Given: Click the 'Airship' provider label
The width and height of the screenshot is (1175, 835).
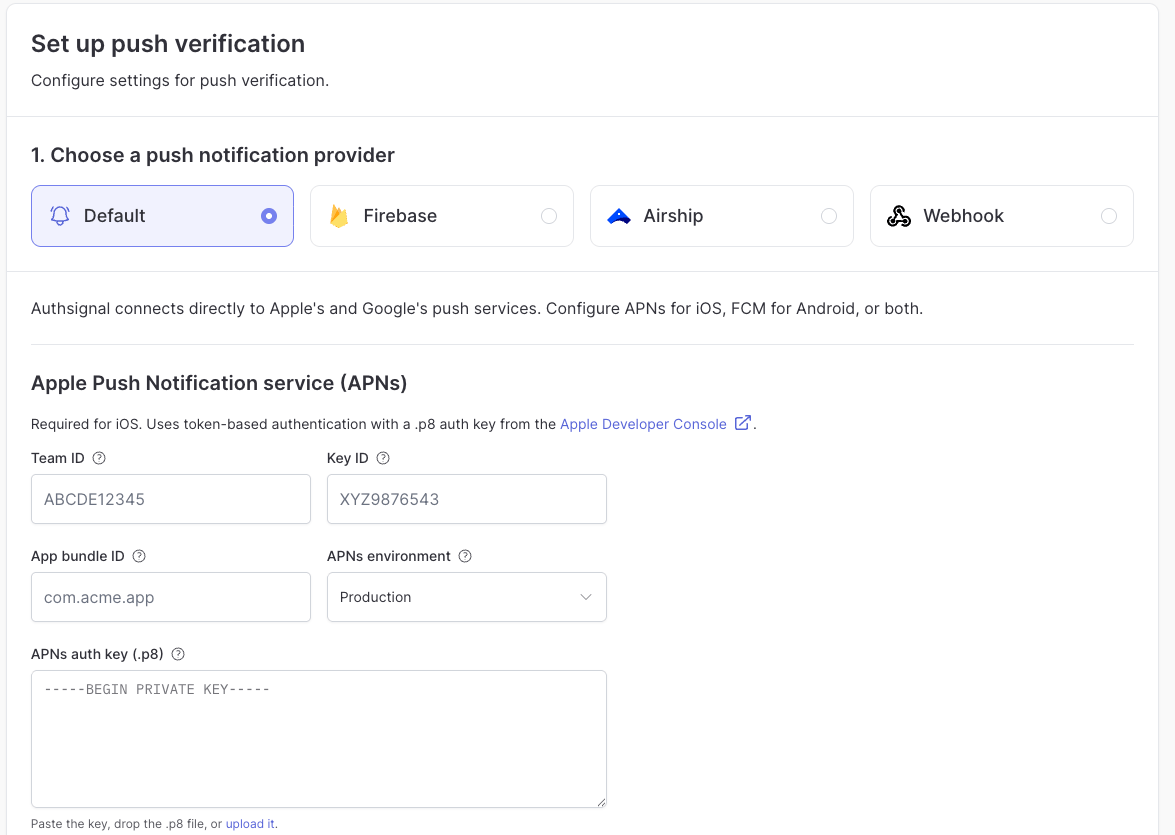Looking at the screenshot, I should pos(673,216).
